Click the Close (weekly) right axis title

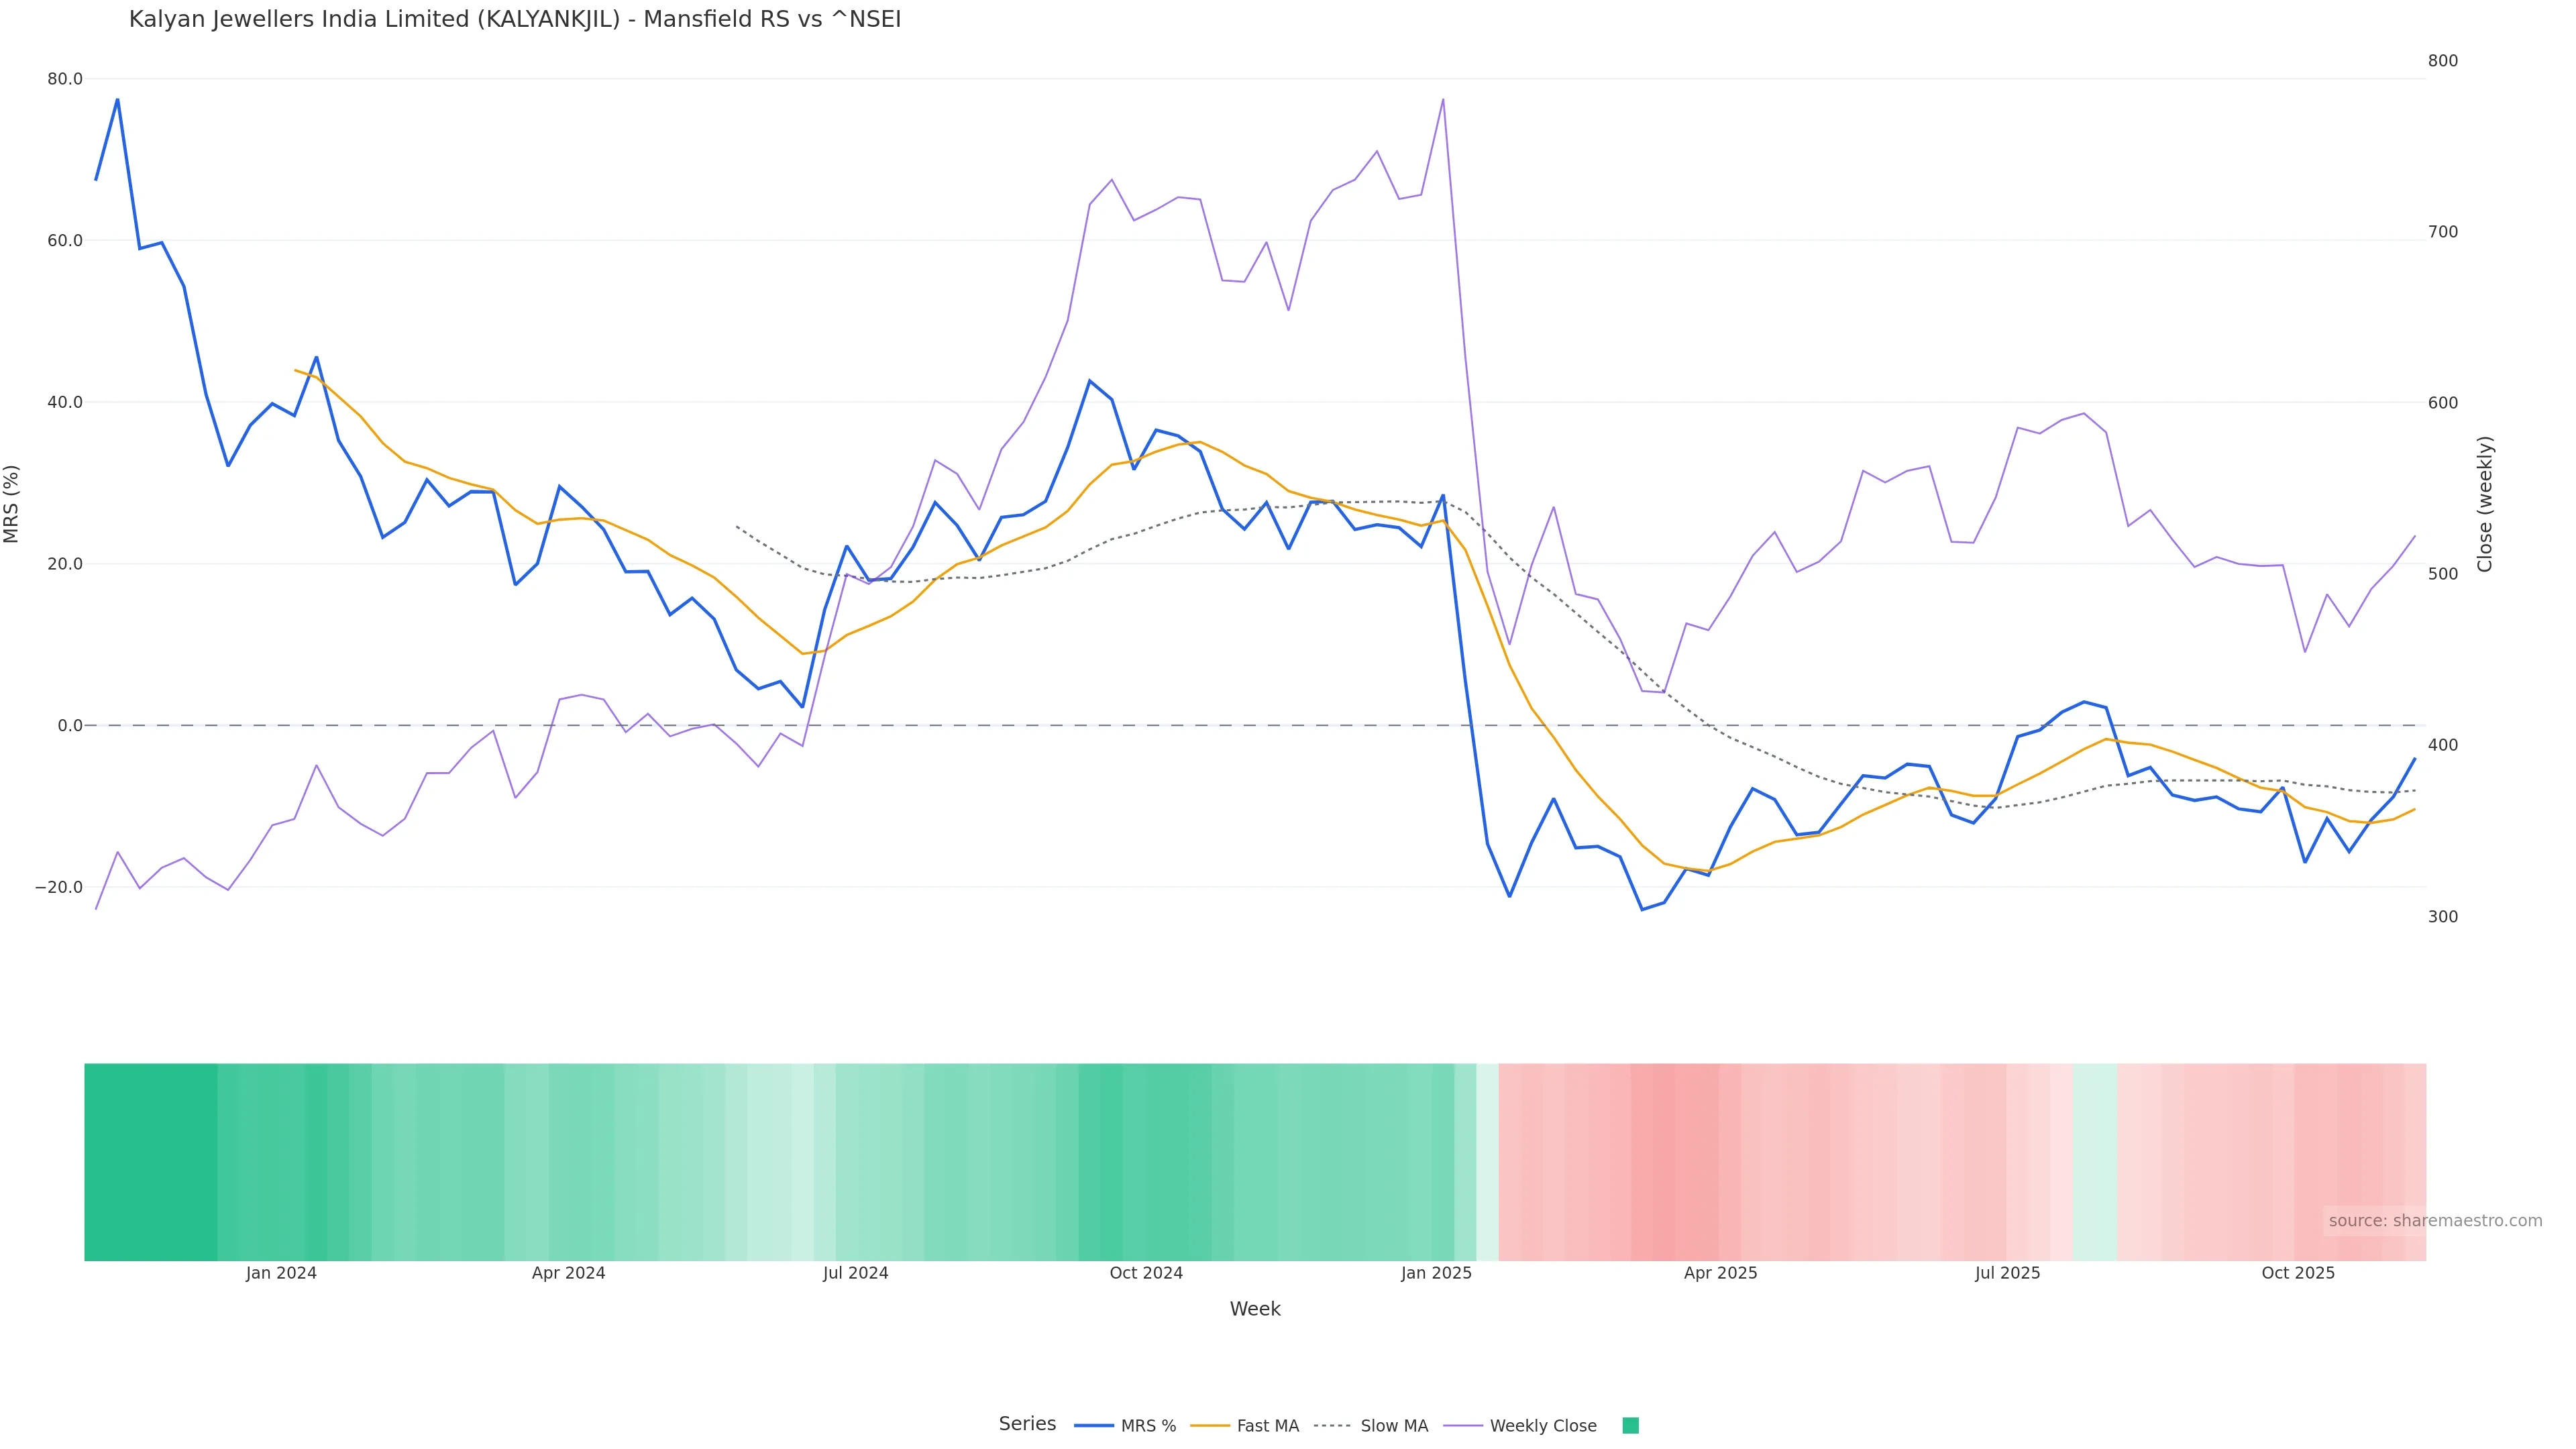[x=2485, y=504]
